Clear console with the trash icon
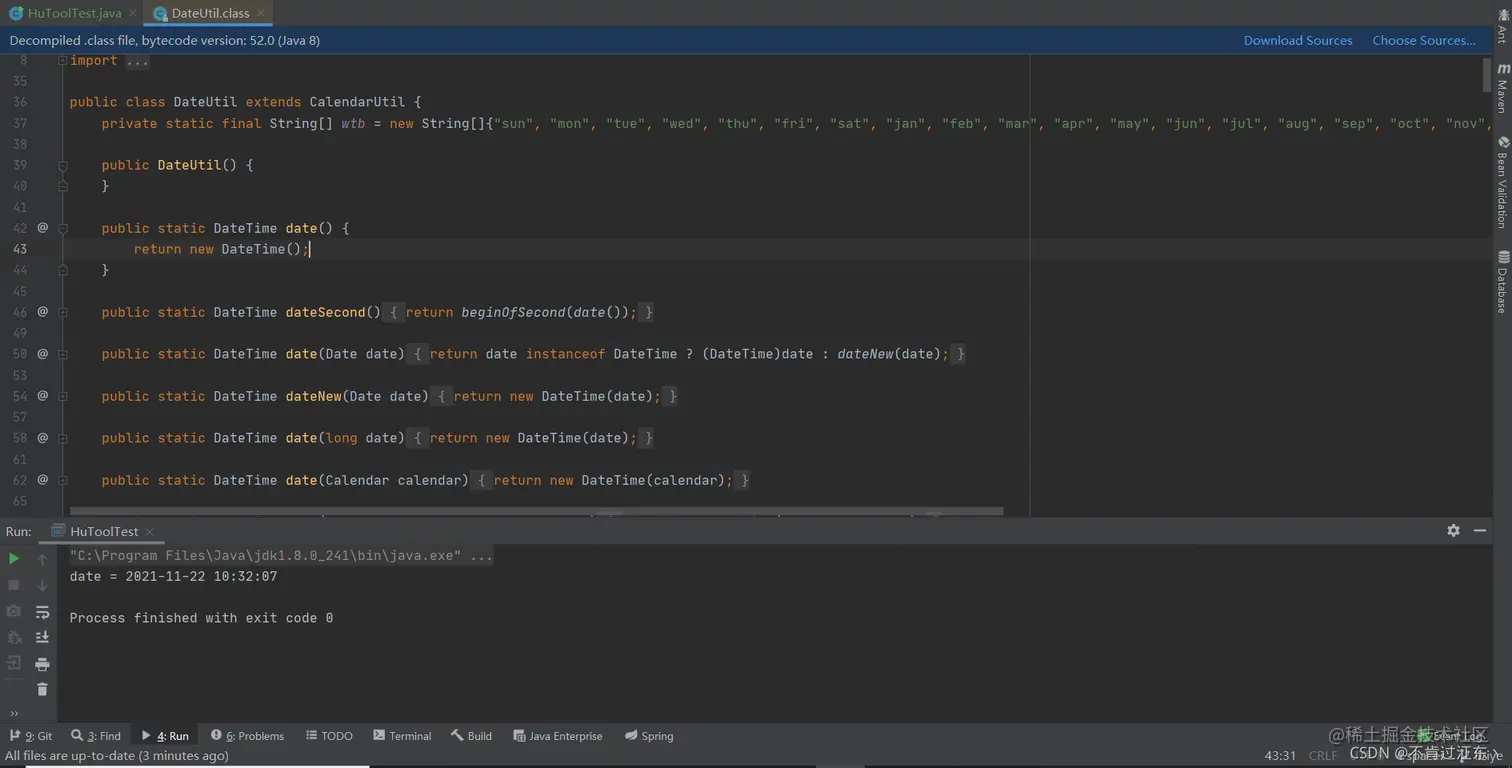The image size is (1512, 768). click(42, 689)
